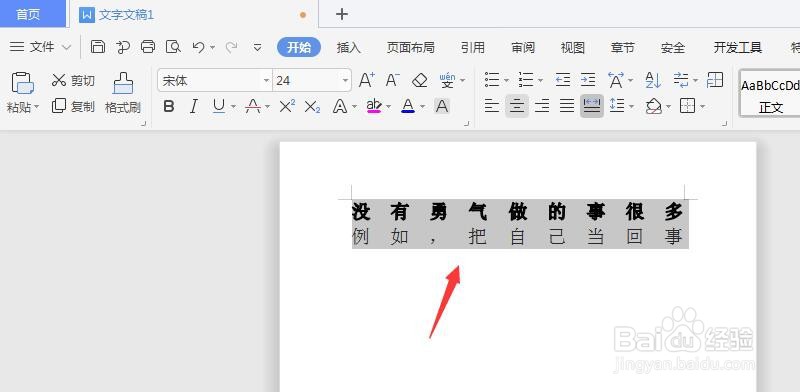Viewport: 800px width, 392px height.
Task: Switch to the 视图 tab
Action: pos(572,47)
